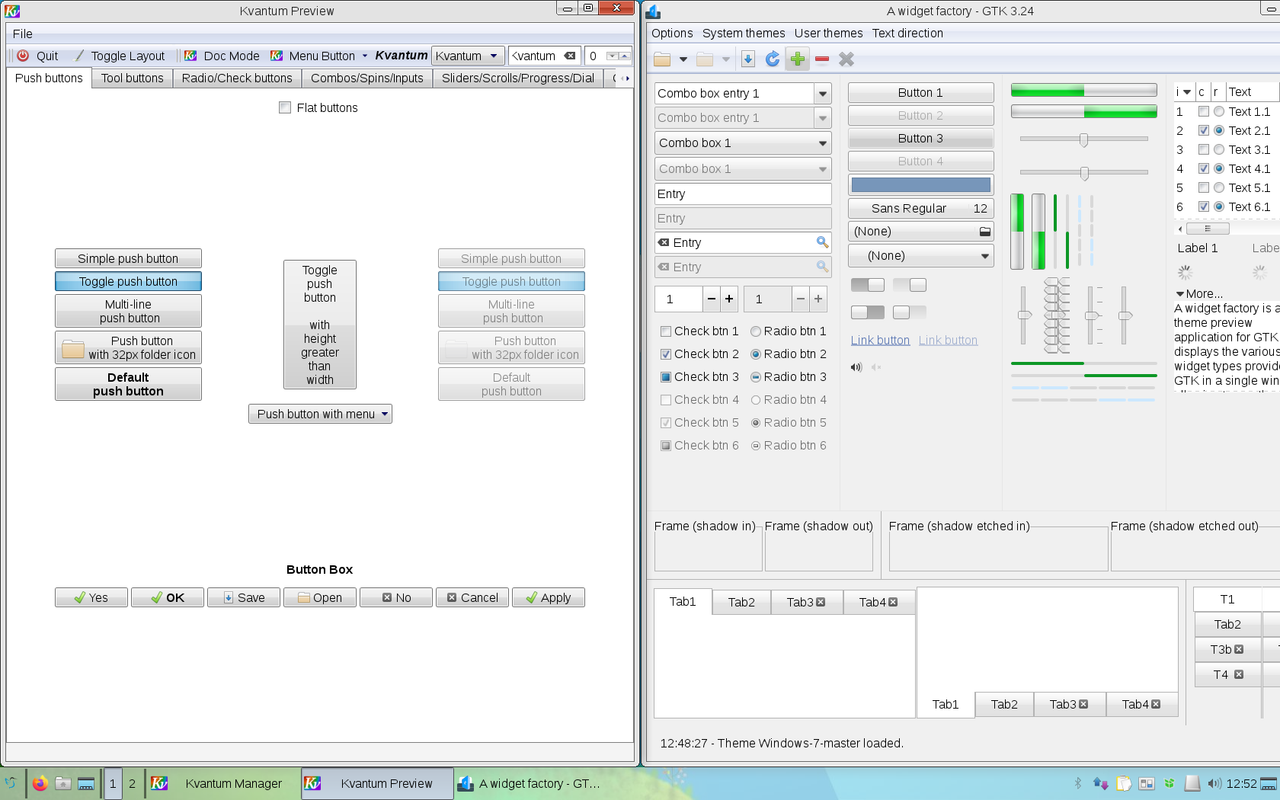Click the Quit power icon in Kvantum Preview
Image resolution: width=1280 pixels, height=800 pixels.
[23, 56]
